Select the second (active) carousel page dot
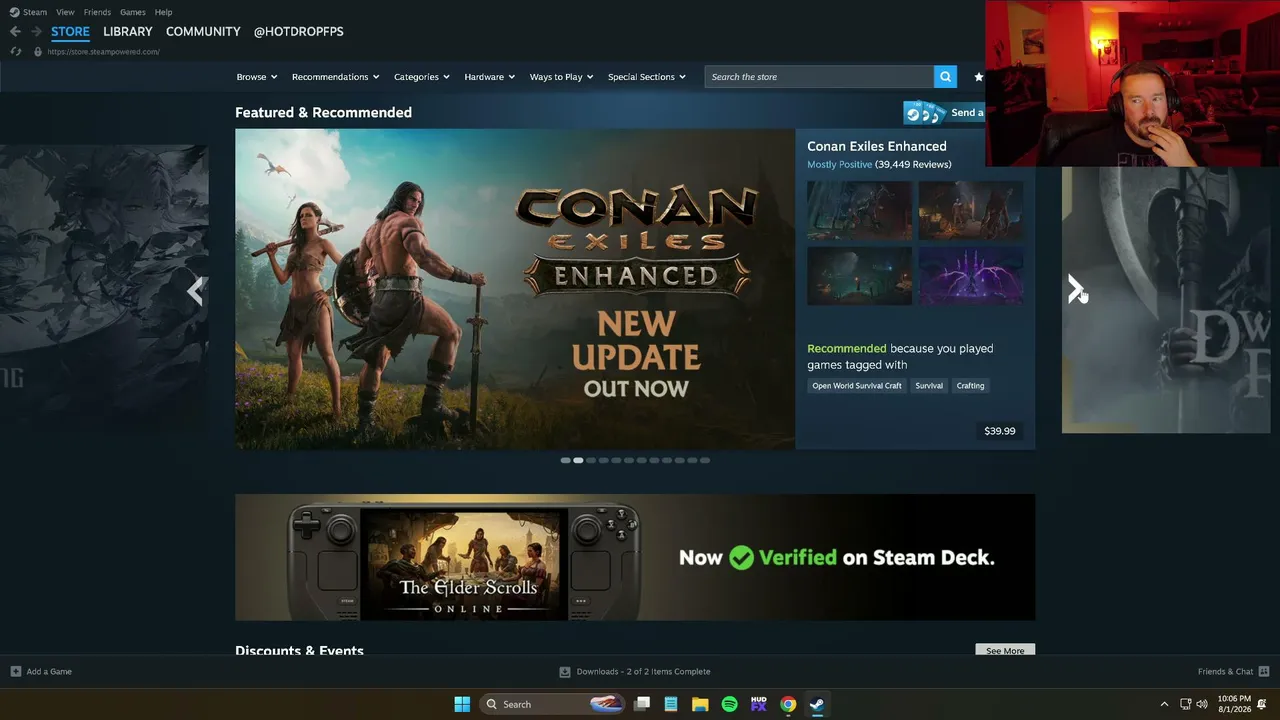1280x720 pixels. pos(578,460)
